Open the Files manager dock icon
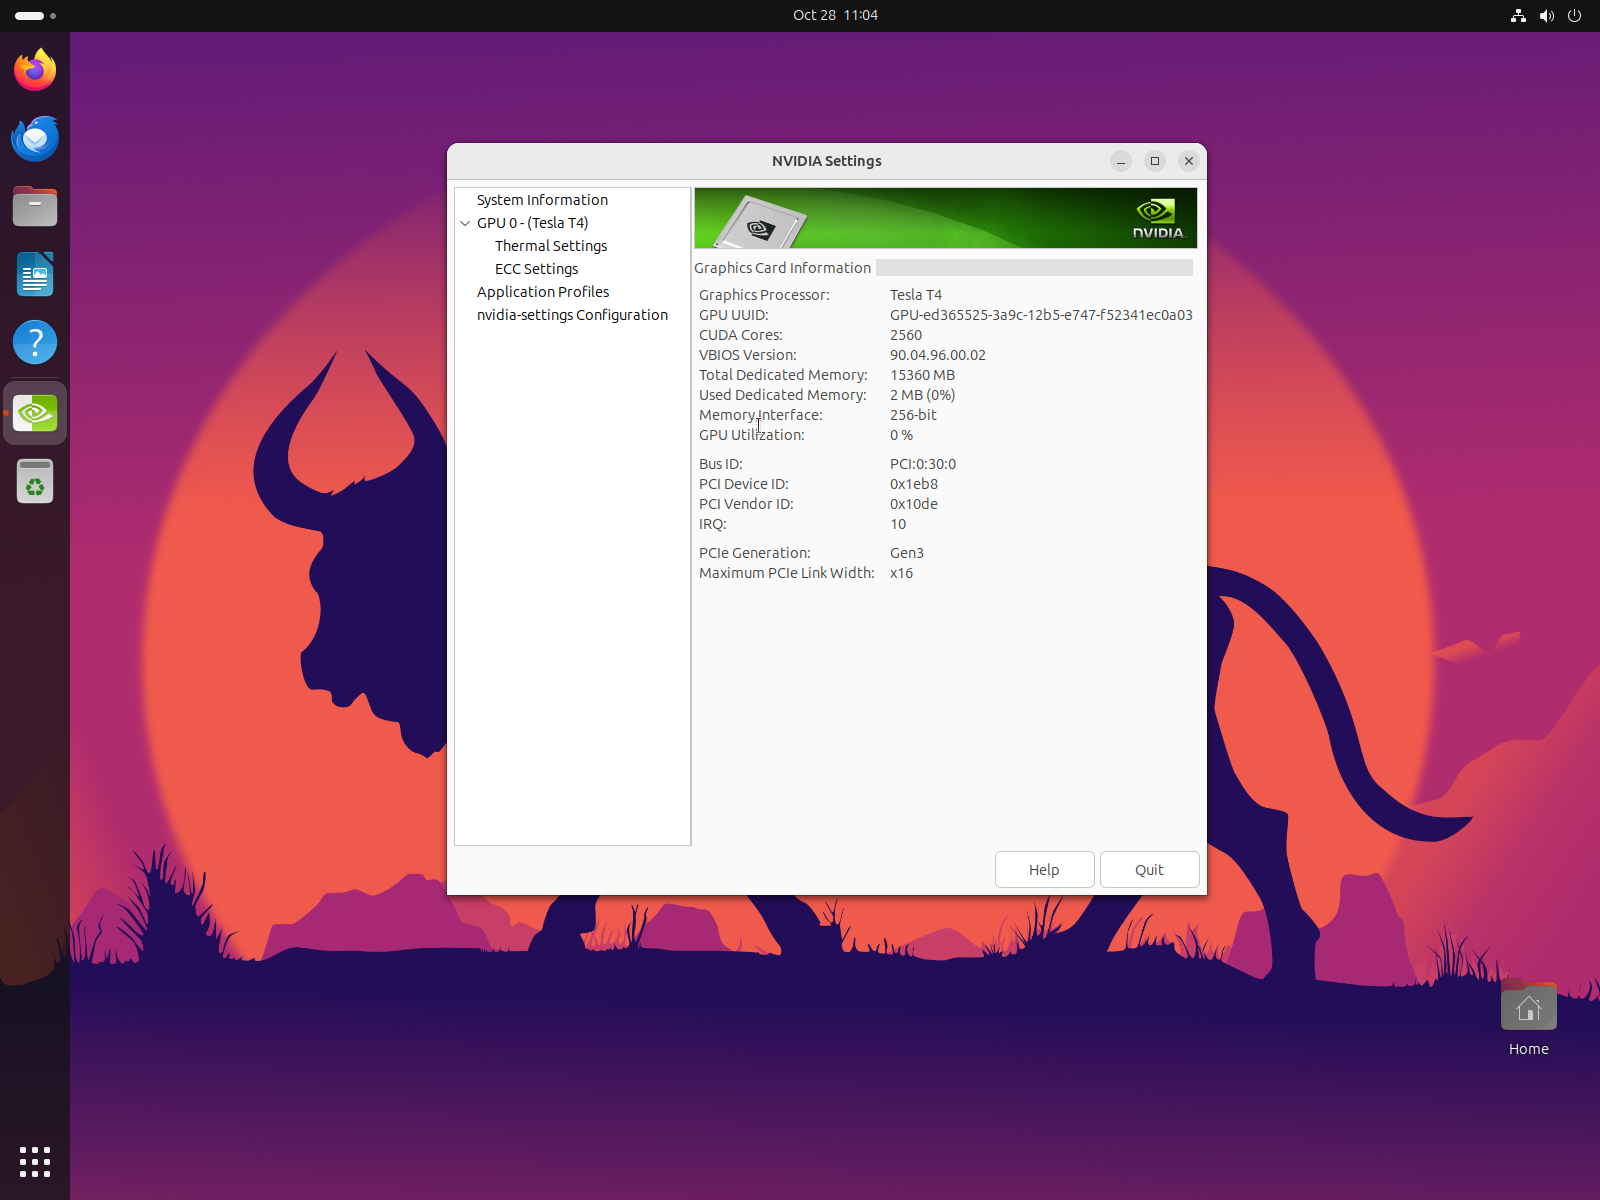The image size is (1600, 1200). [x=35, y=206]
